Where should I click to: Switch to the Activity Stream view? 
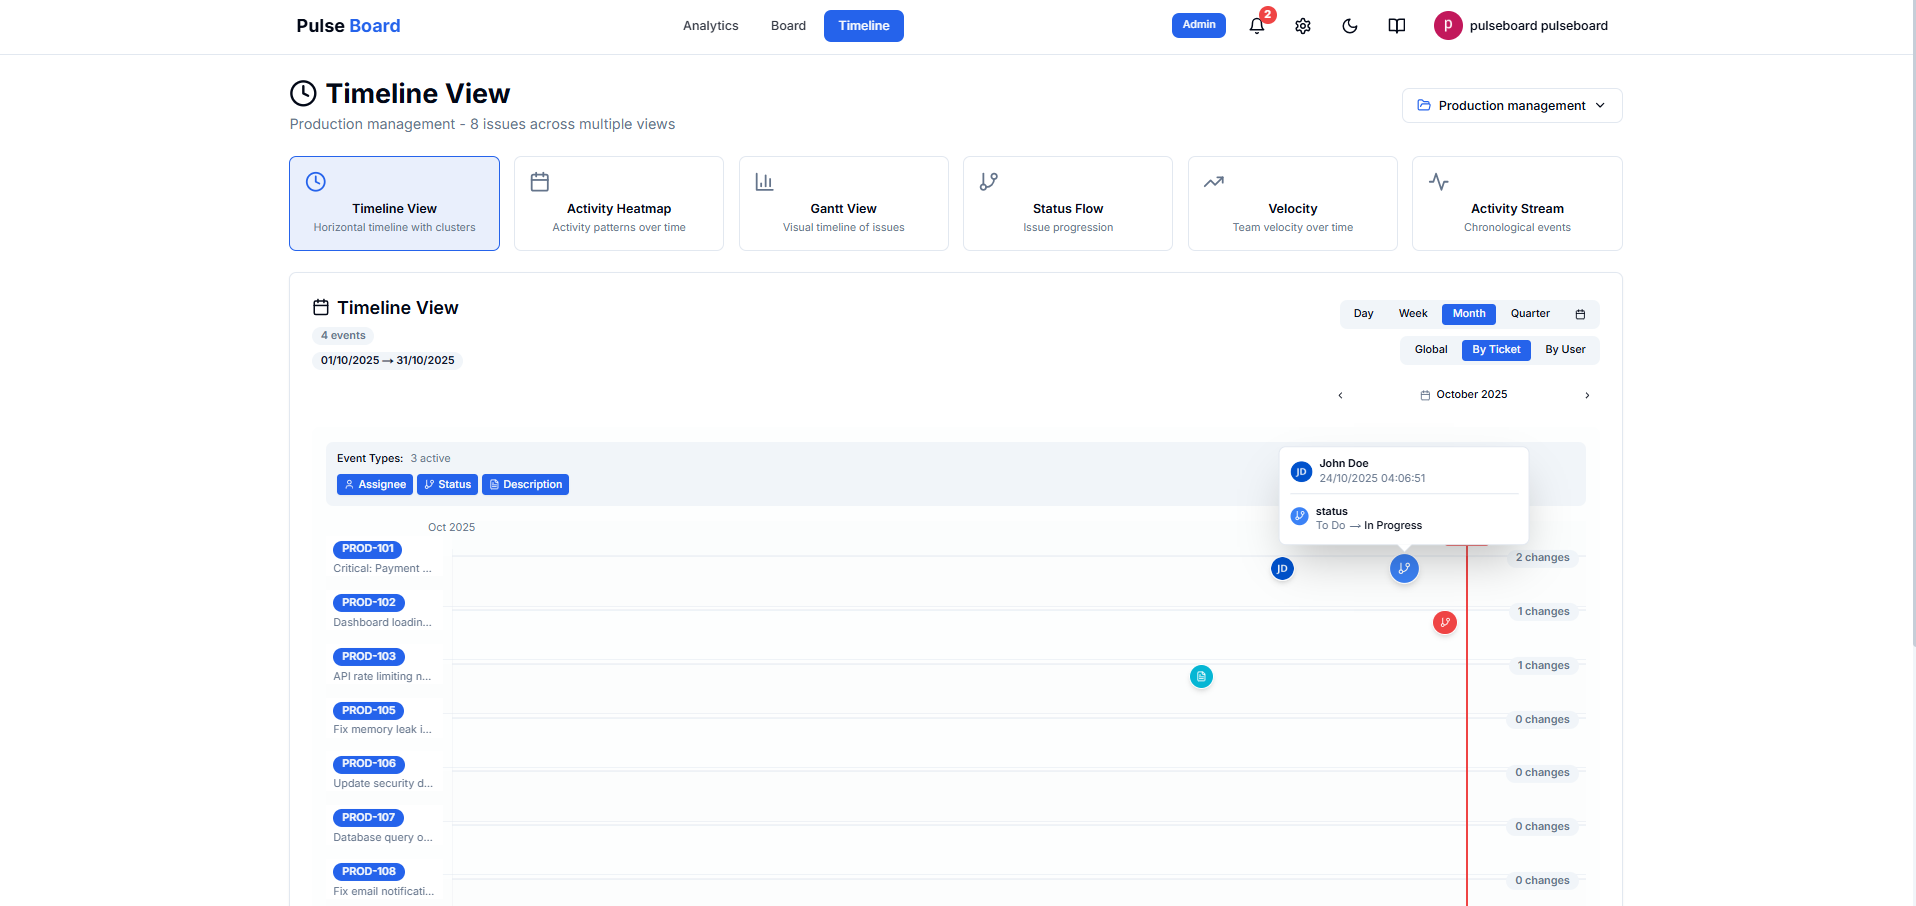point(1516,203)
